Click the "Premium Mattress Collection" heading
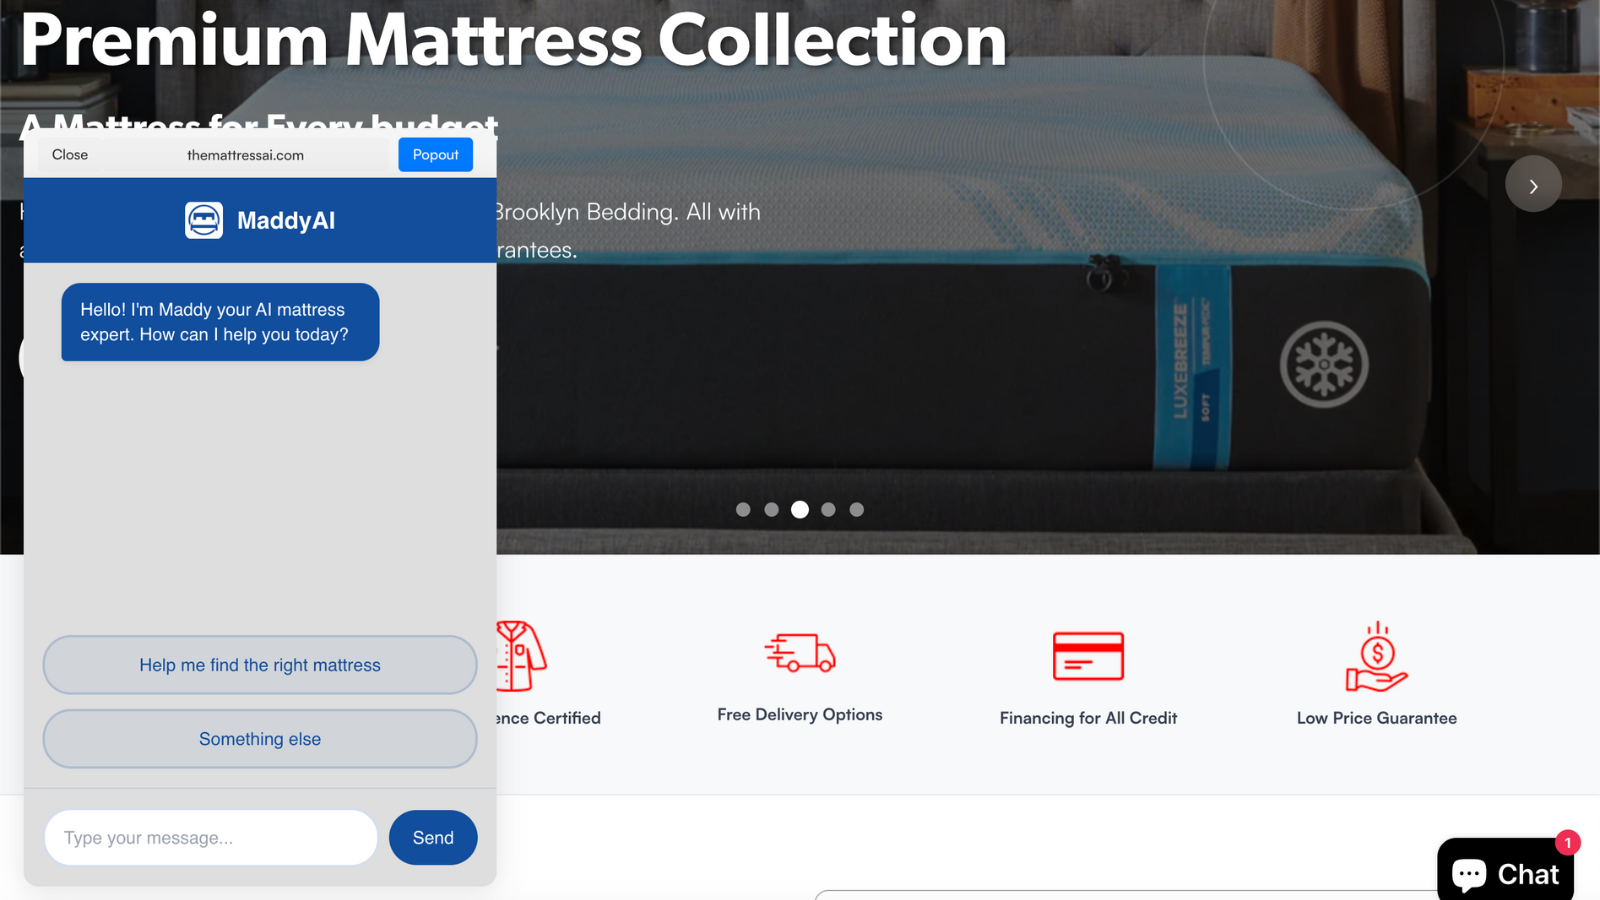 [x=514, y=40]
